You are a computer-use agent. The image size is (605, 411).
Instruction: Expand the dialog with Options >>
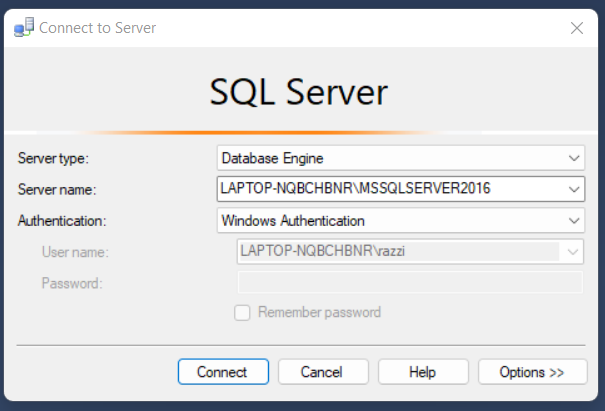532,372
